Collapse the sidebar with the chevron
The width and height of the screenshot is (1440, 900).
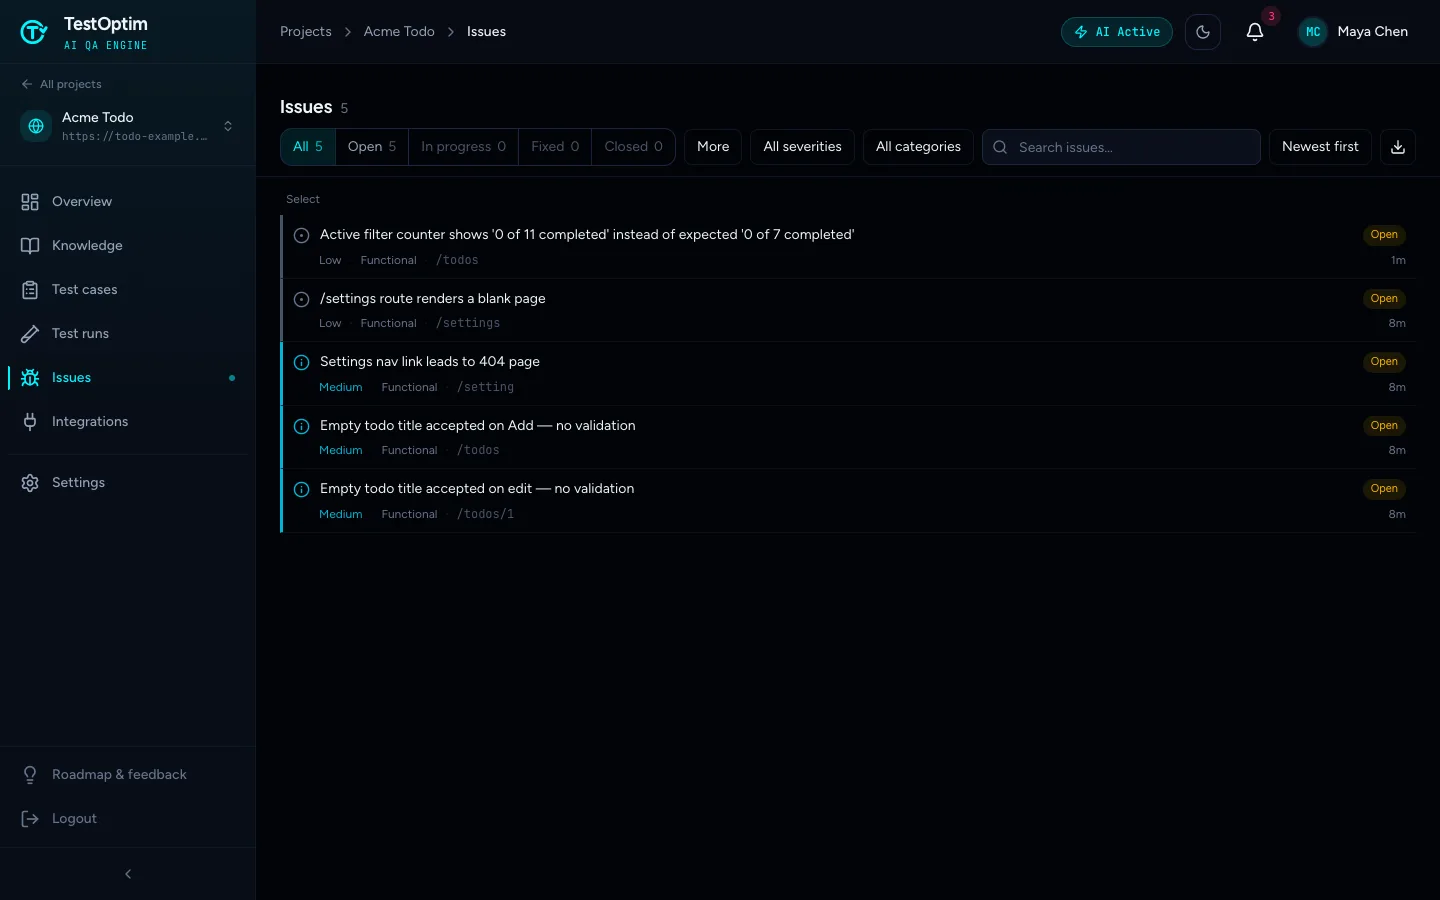128,874
